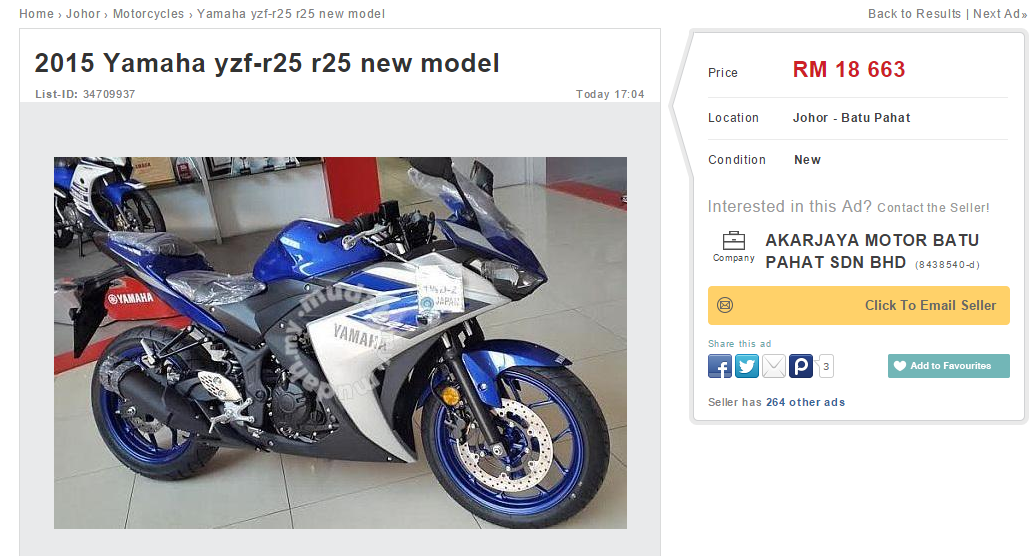Open the Home breadcrumb link
This screenshot has height=556, width=1036.
pyautogui.click(x=36, y=14)
